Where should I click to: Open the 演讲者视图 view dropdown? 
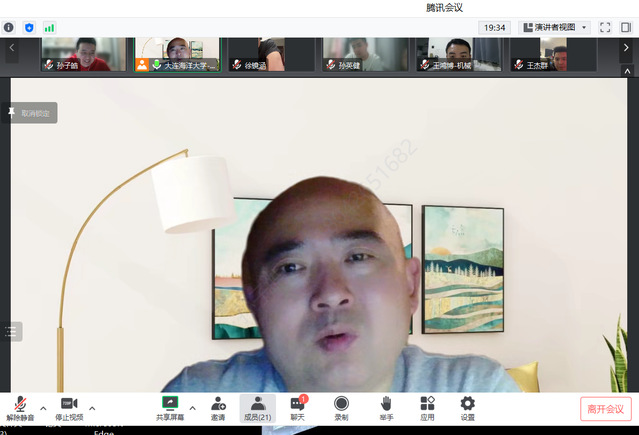pyautogui.click(x=561, y=28)
